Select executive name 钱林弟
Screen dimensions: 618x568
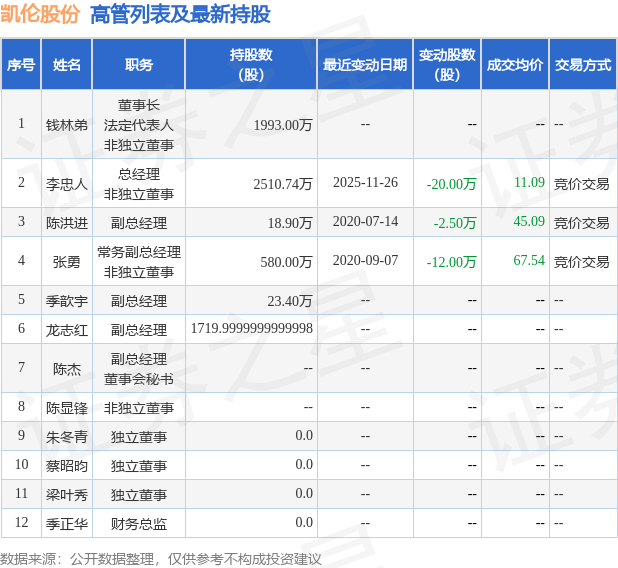67,125
